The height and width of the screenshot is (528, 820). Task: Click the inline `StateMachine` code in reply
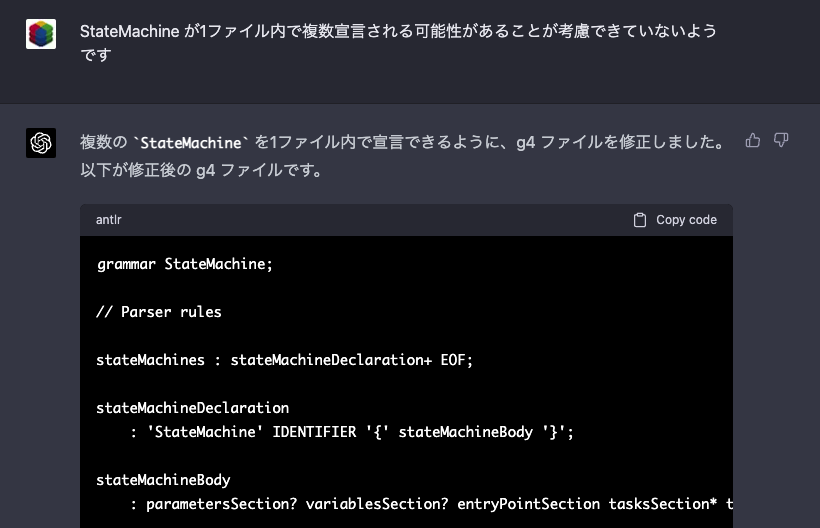(x=191, y=142)
